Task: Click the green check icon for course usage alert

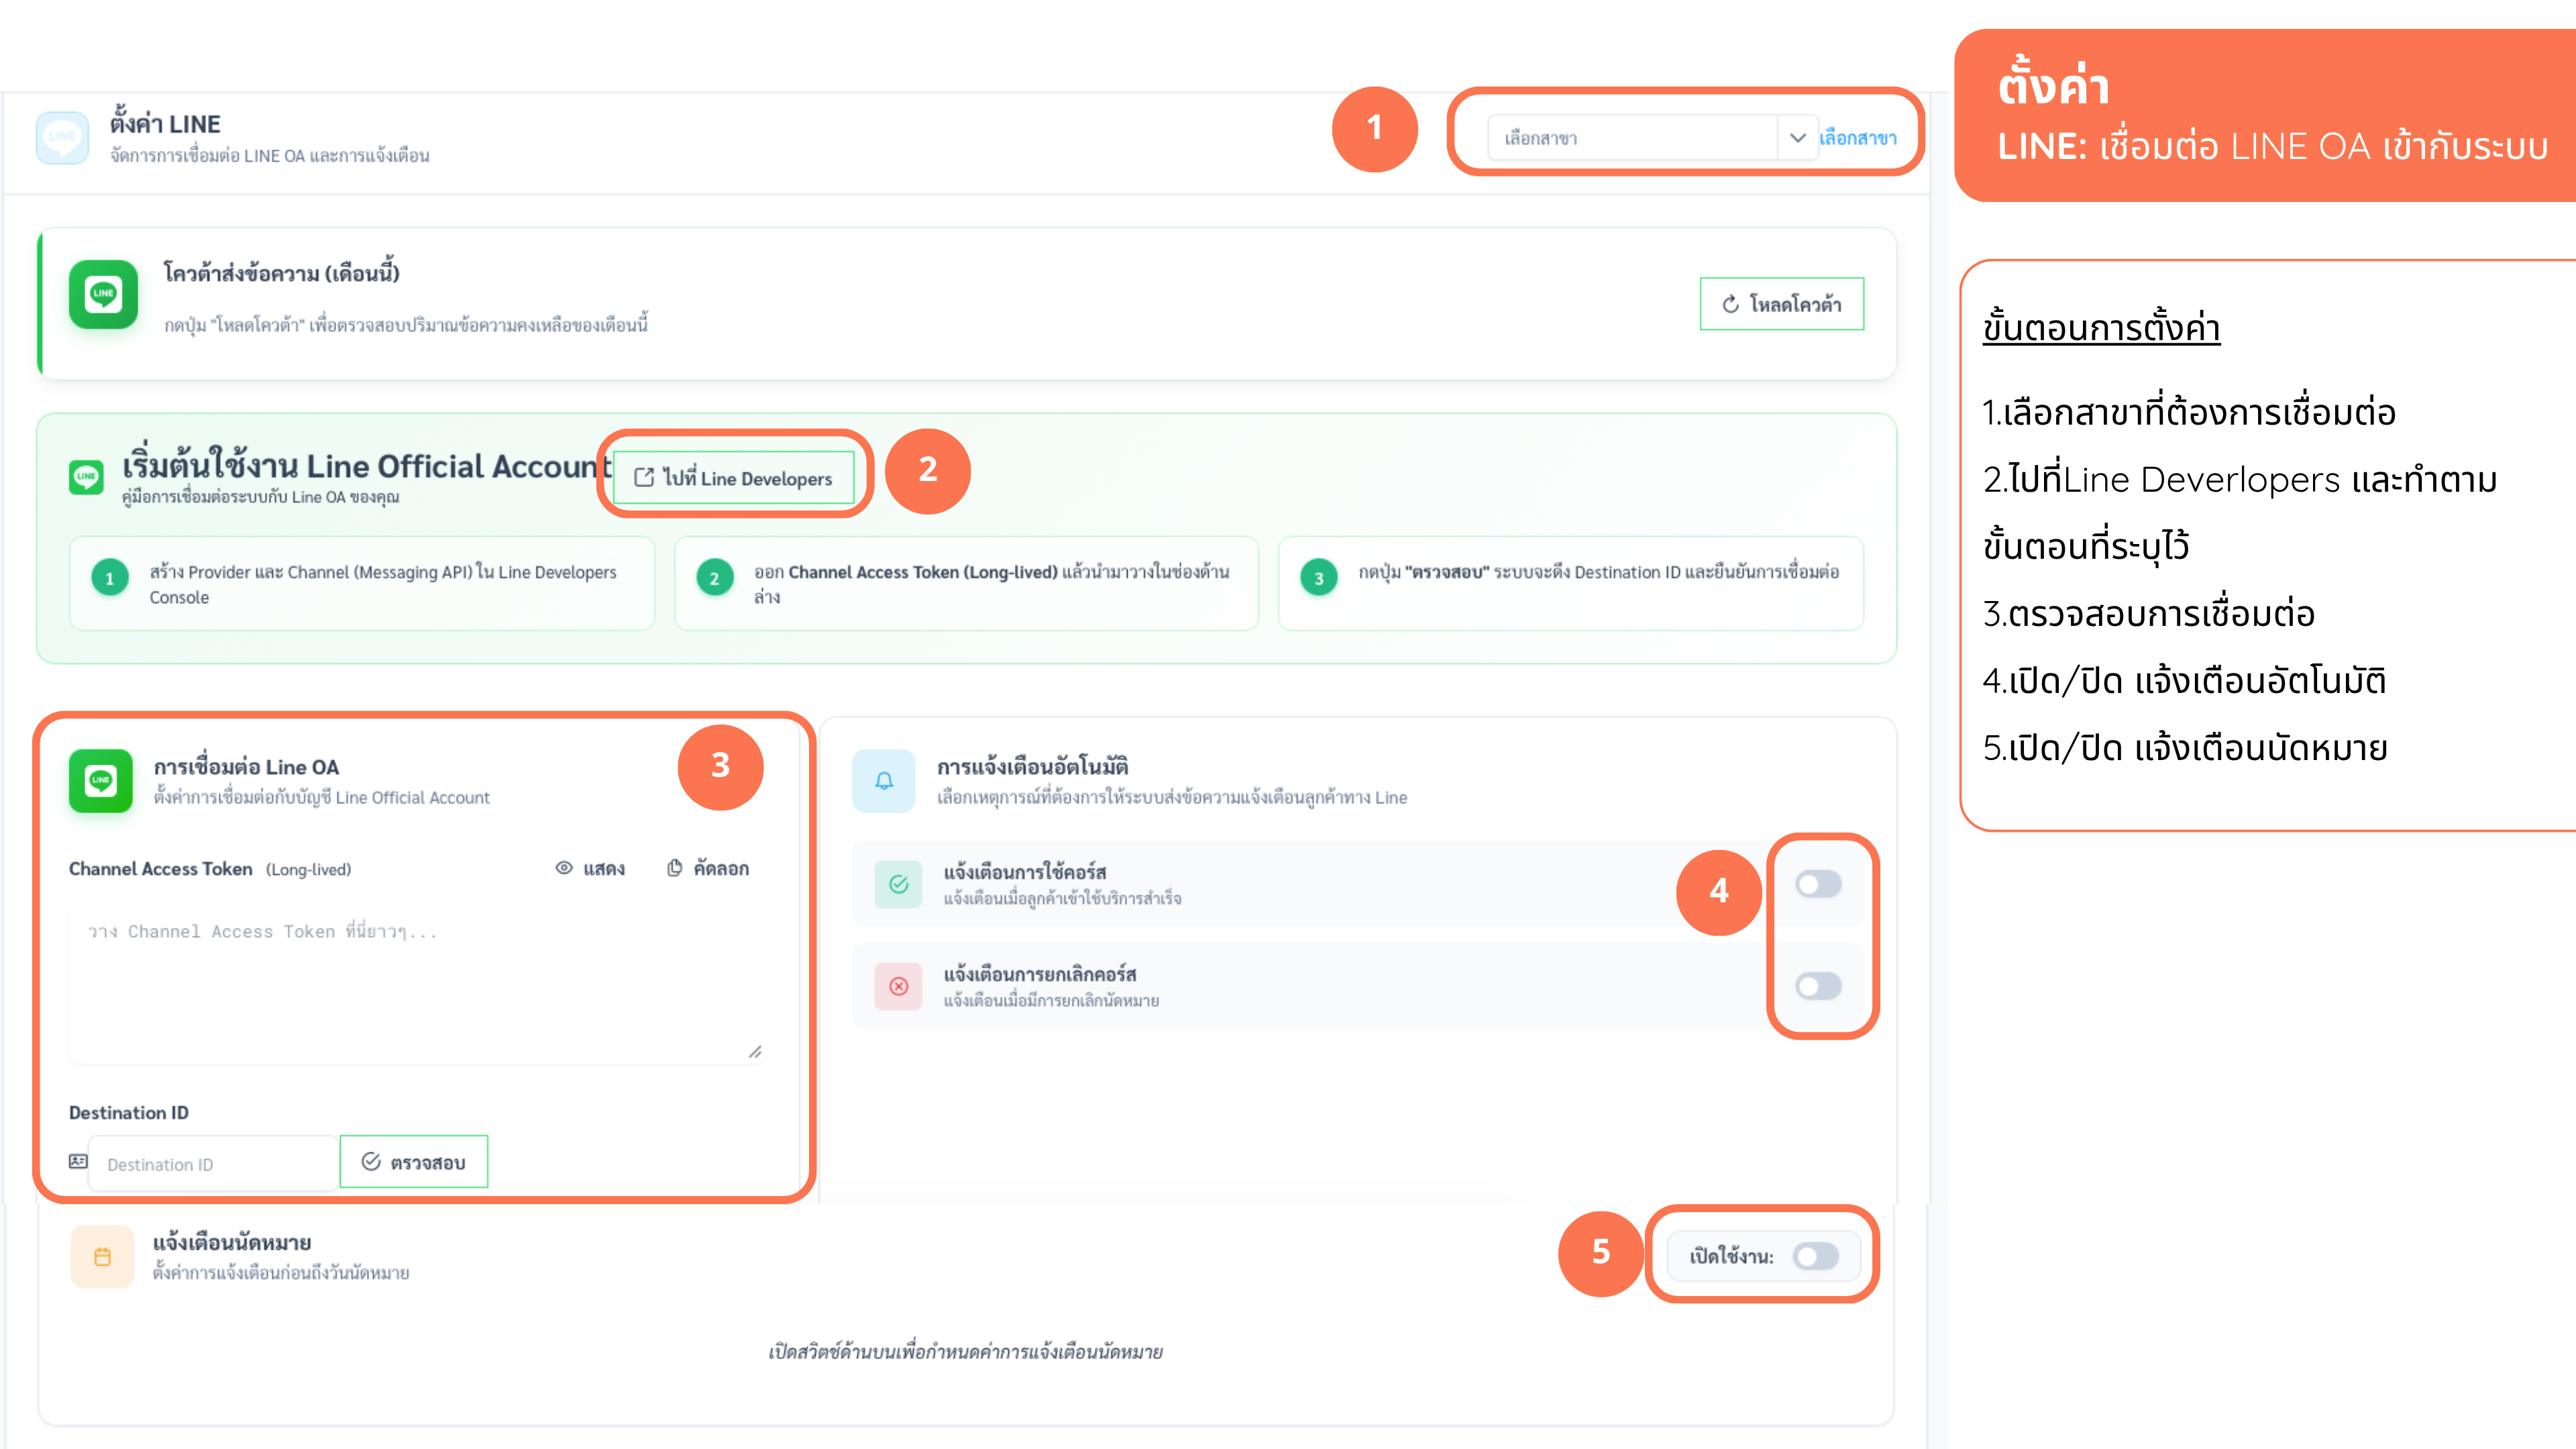Action: (898, 884)
